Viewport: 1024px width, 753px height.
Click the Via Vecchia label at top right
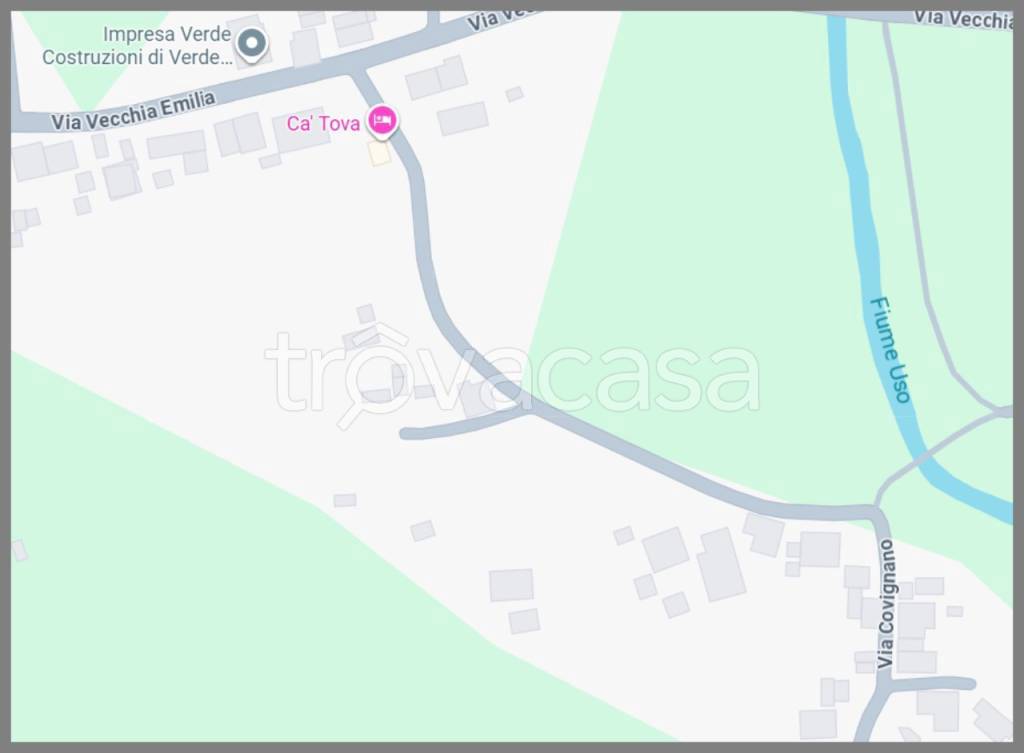coord(963,19)
